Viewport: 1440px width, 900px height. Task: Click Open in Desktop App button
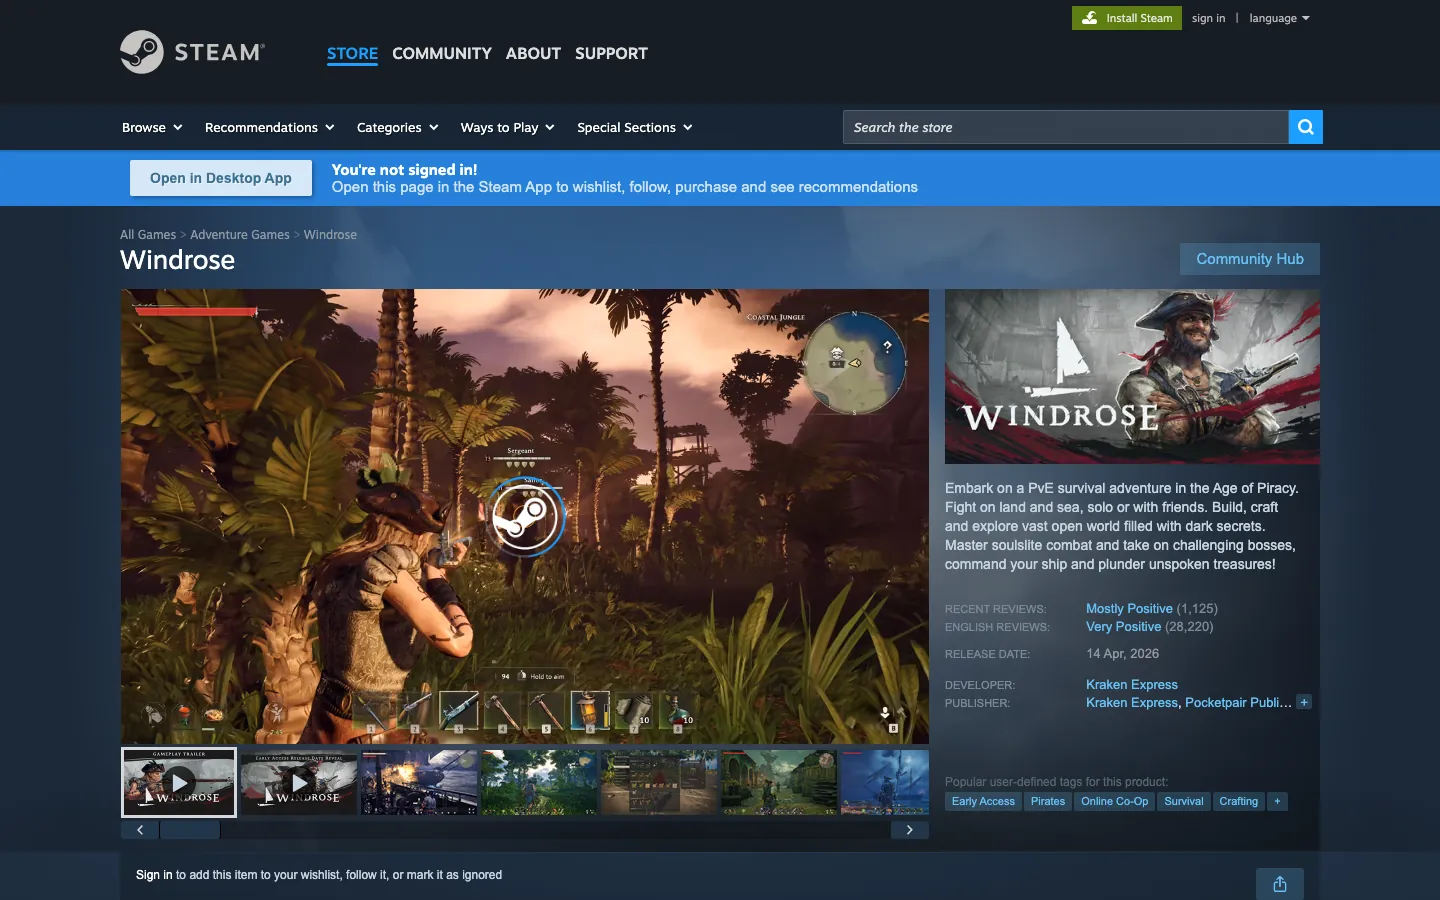pos(221,178)
